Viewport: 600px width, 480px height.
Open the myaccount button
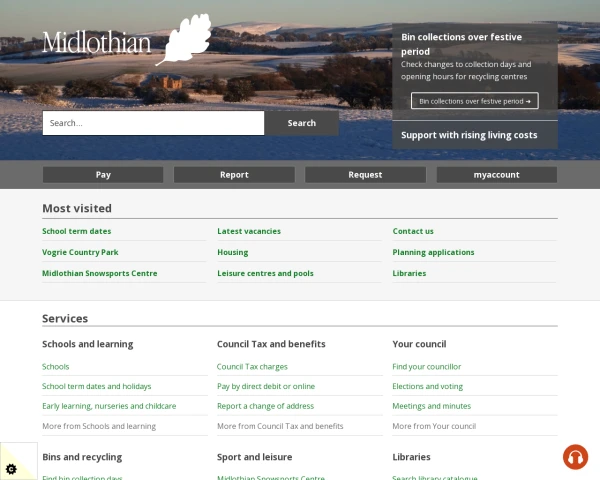497,175
